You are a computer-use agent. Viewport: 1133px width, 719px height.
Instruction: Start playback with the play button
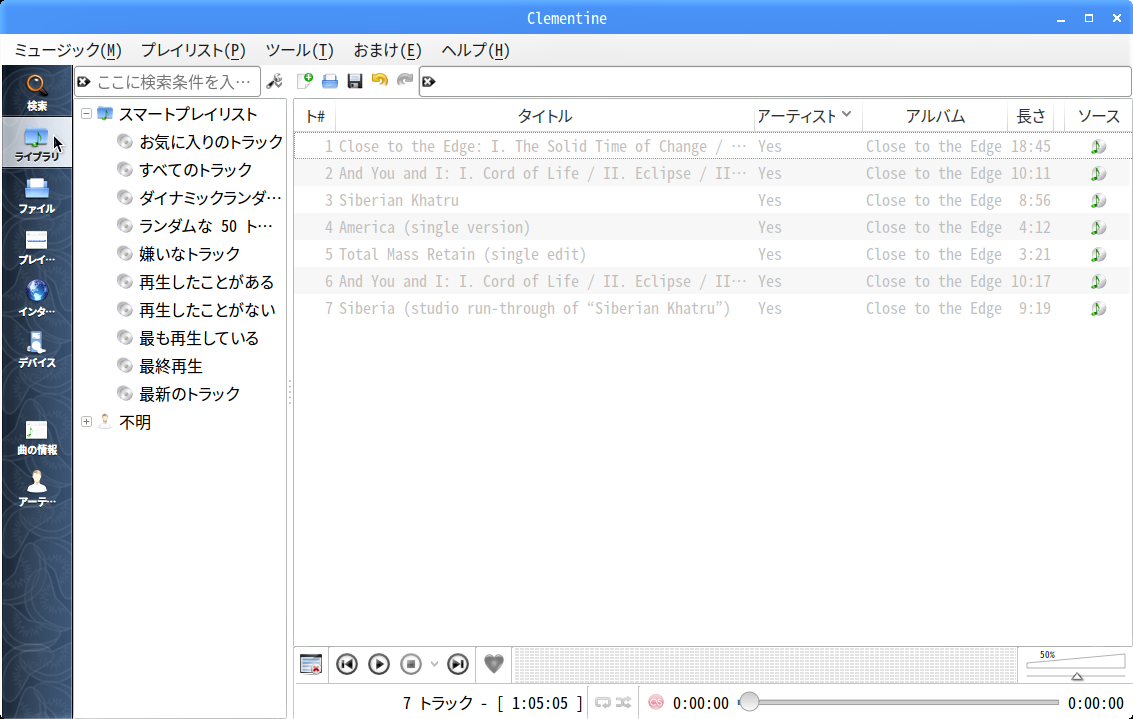(x=379, y=664)
